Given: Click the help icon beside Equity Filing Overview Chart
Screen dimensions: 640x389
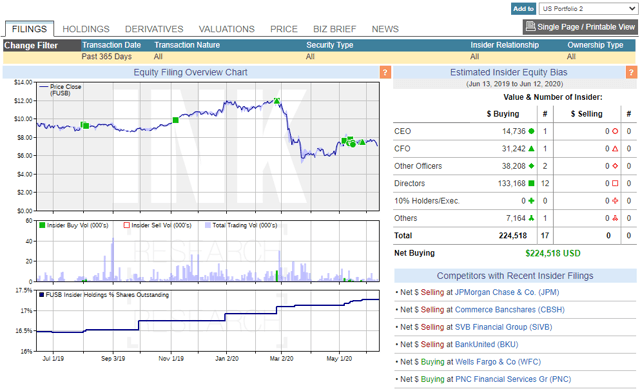Looking at the screenshot, I should (385, 72).
